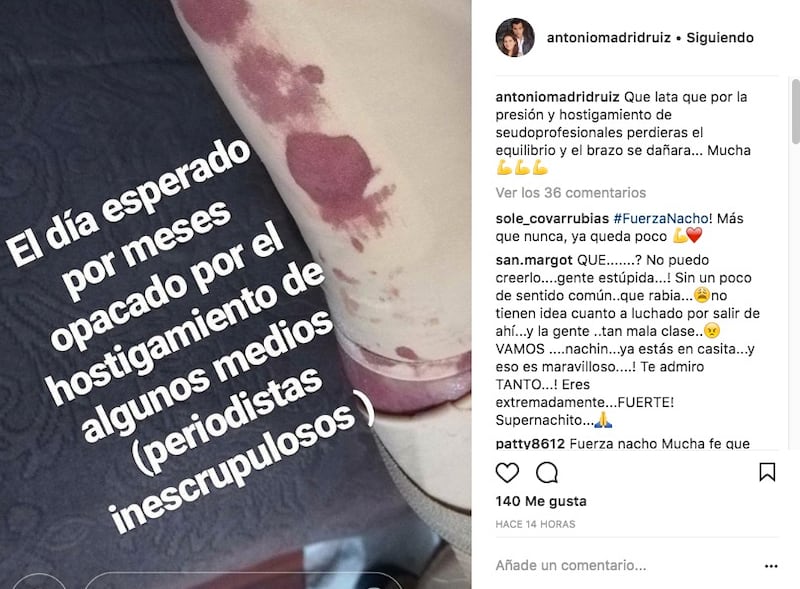This screenshot has width=800, height=589.
Task: Open the #FuerzaNacho hashtag
Action: point(660,218)
